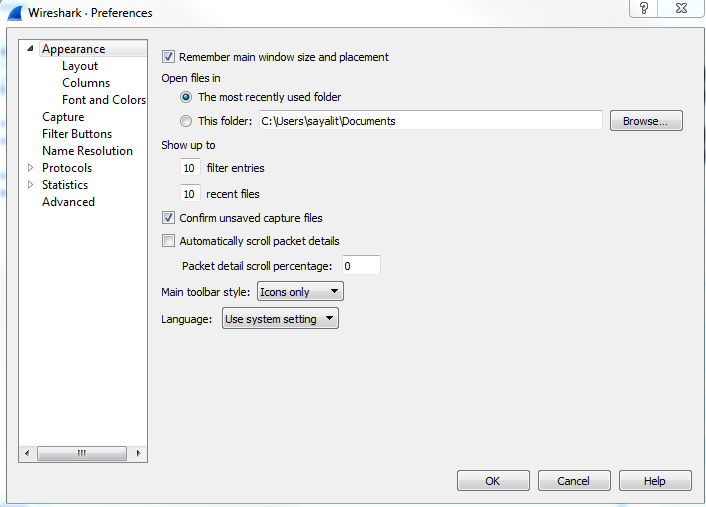The width and height of the screenshot is (706, 507).
Task: Click the Packet detail scroll percentage field
Action: tap(360, 266)
